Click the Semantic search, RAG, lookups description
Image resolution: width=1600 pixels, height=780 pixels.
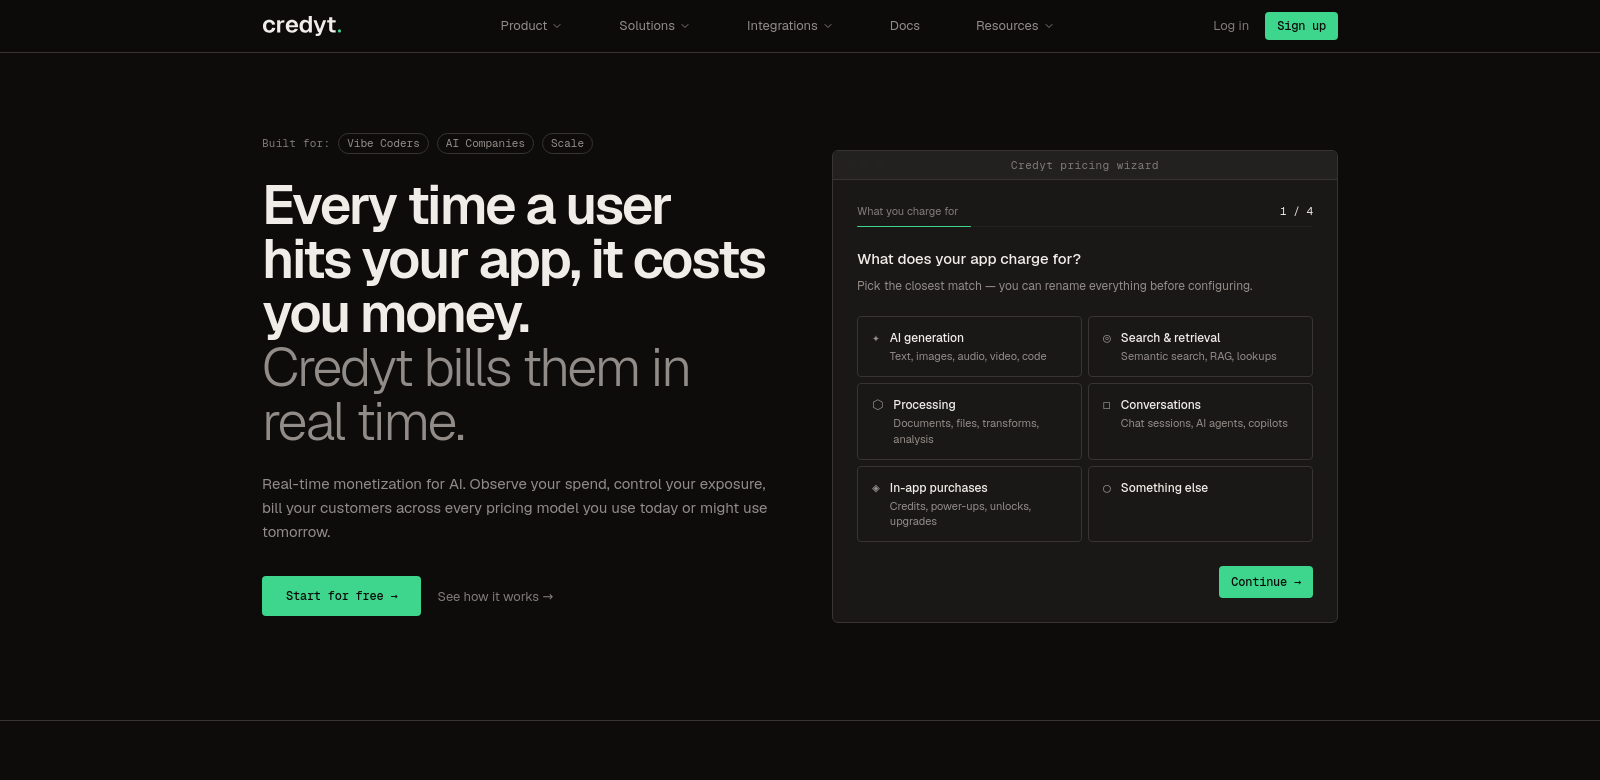[x=1198, y=357]
